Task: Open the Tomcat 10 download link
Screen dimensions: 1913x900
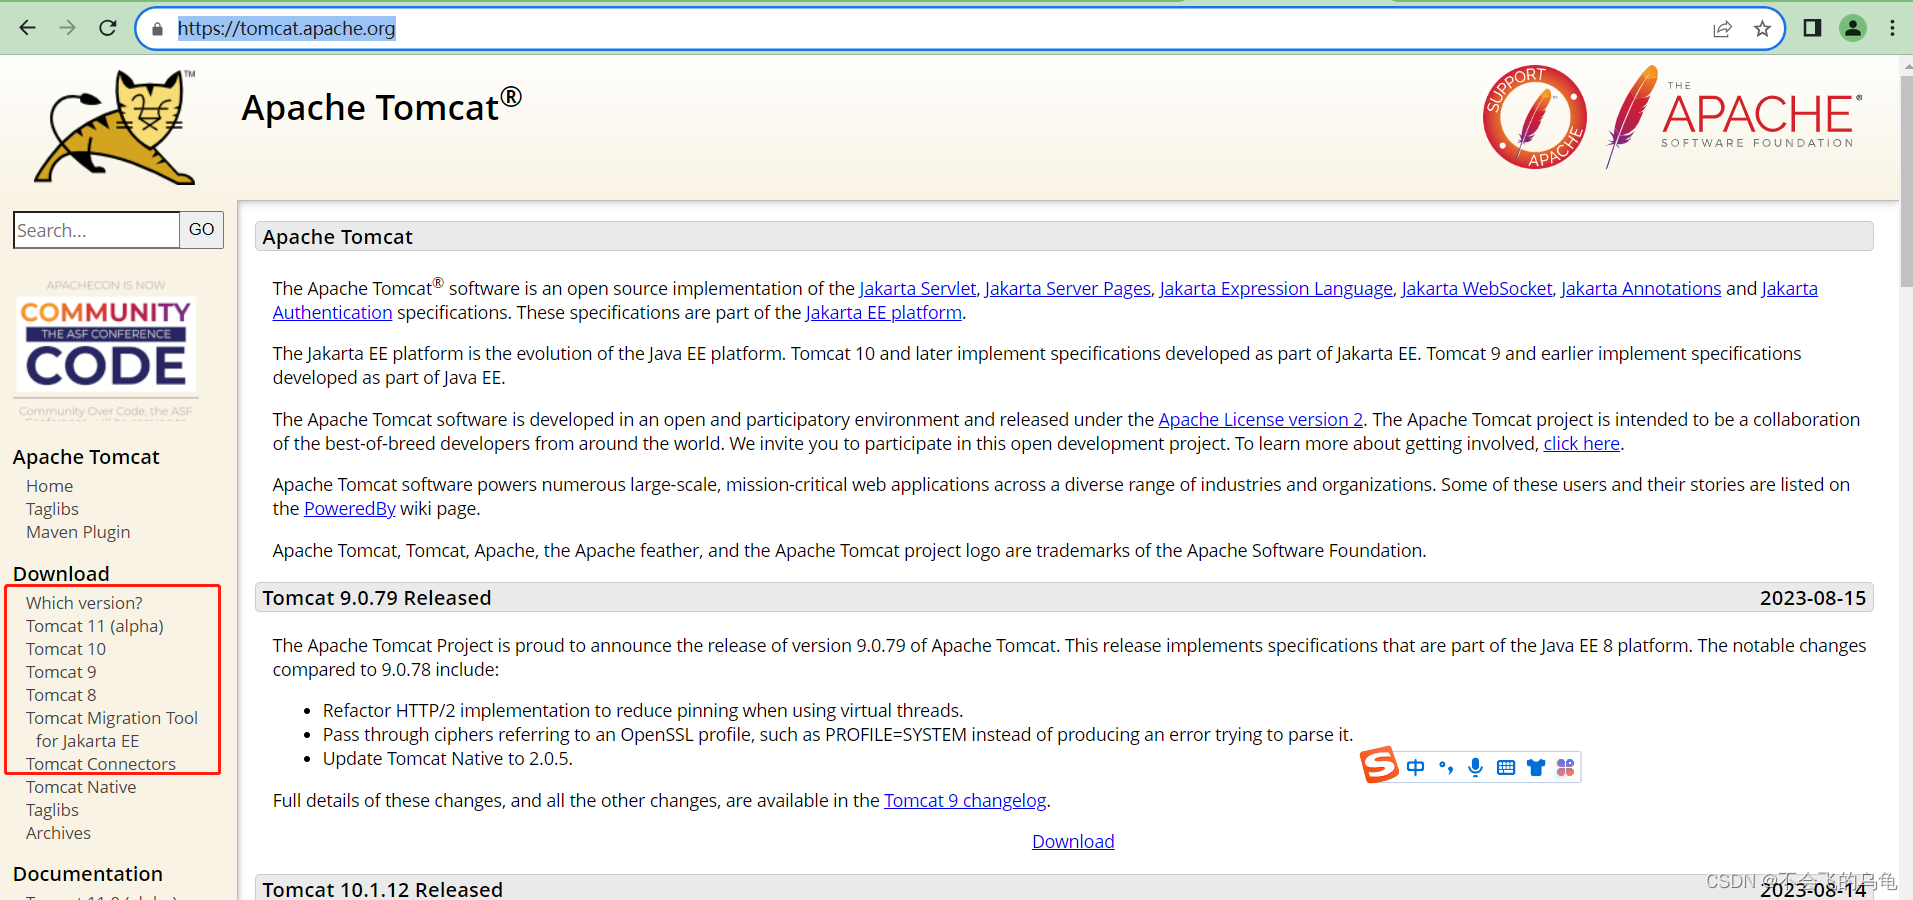Action: click(66, 649)
